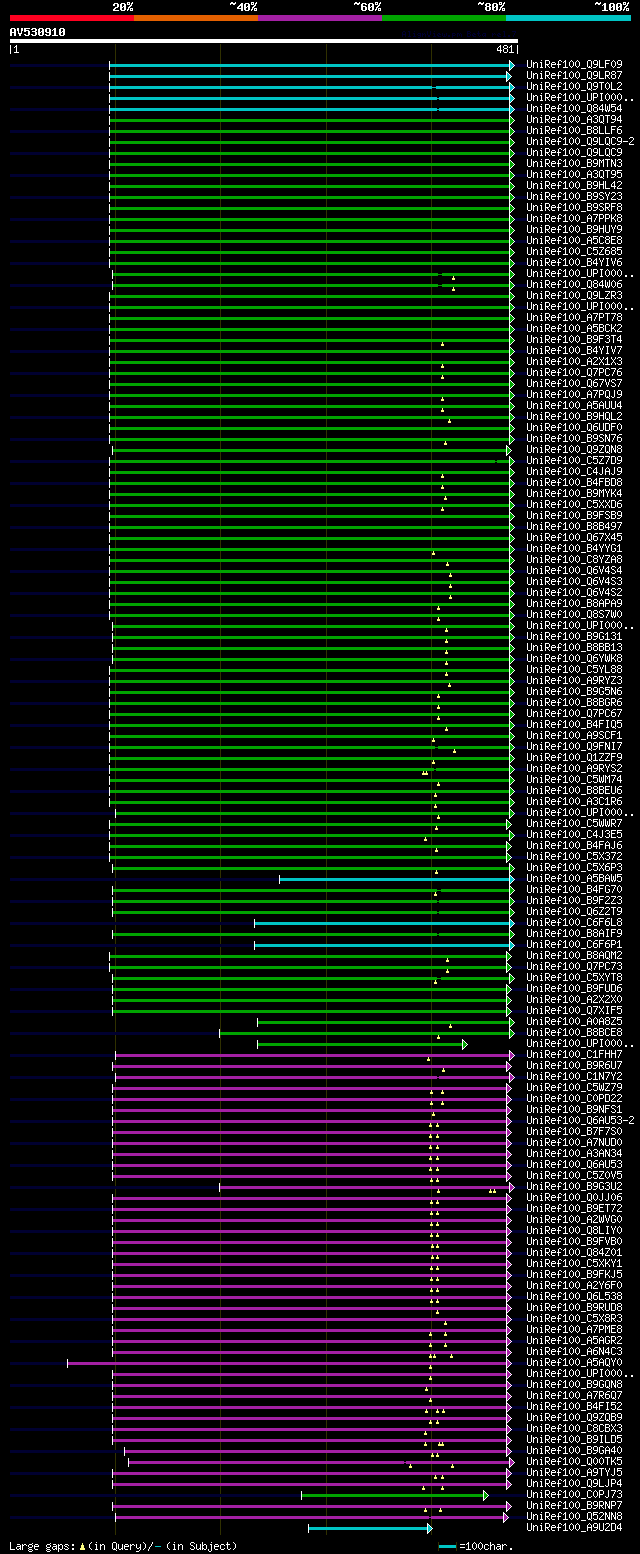Open hit UniRef100_Q9T0L2
This screenshot has width=640, height=1554.
[x=574, y=86]
